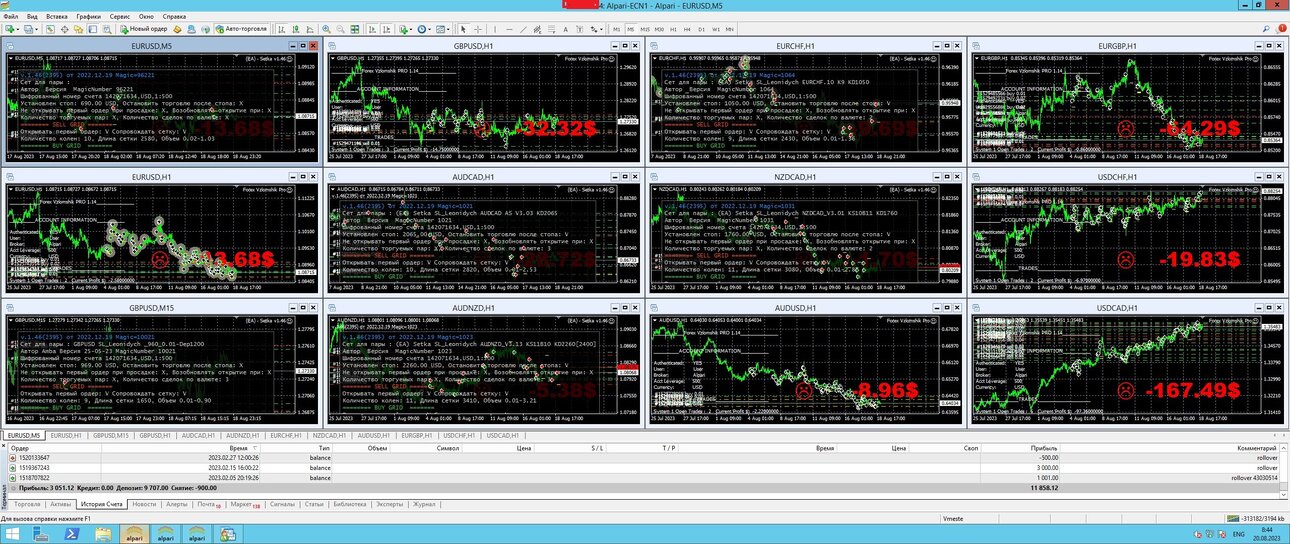
Task: Open the Templates dropdown
Action: click(x=443, y=29)
